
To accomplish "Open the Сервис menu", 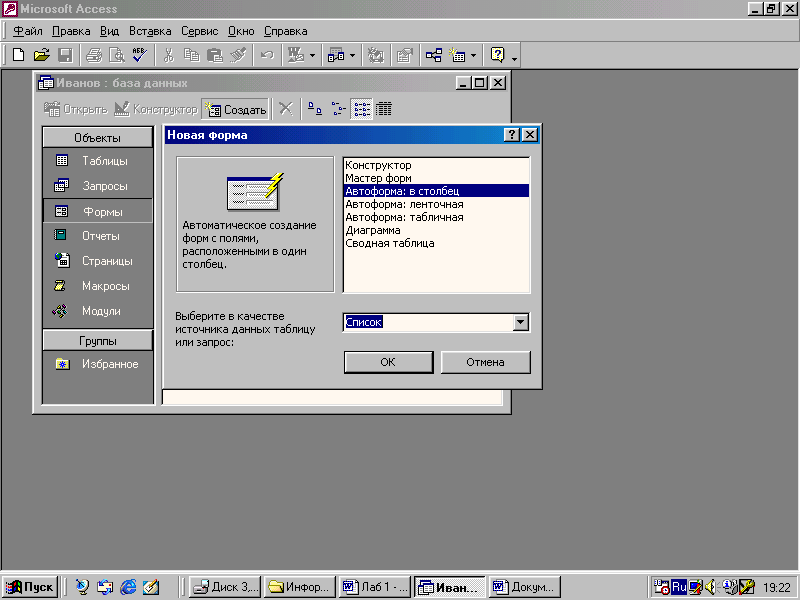I will click(199, 31).
